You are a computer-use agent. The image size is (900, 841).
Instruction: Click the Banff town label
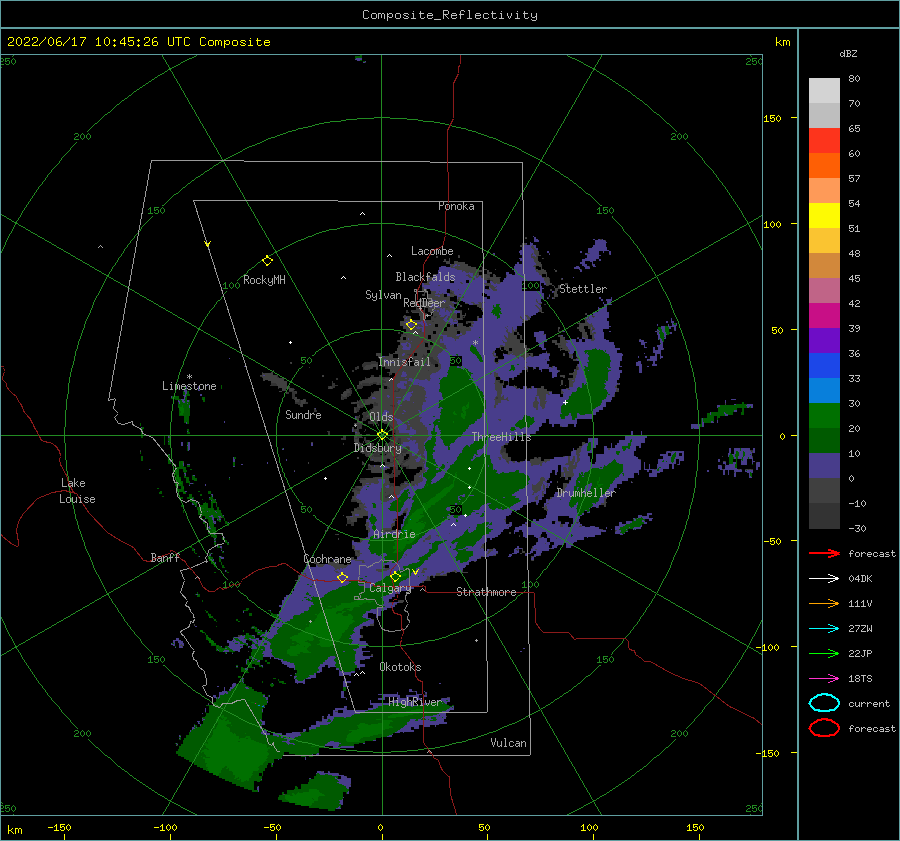pyautogui.click(x=165, y=557)
